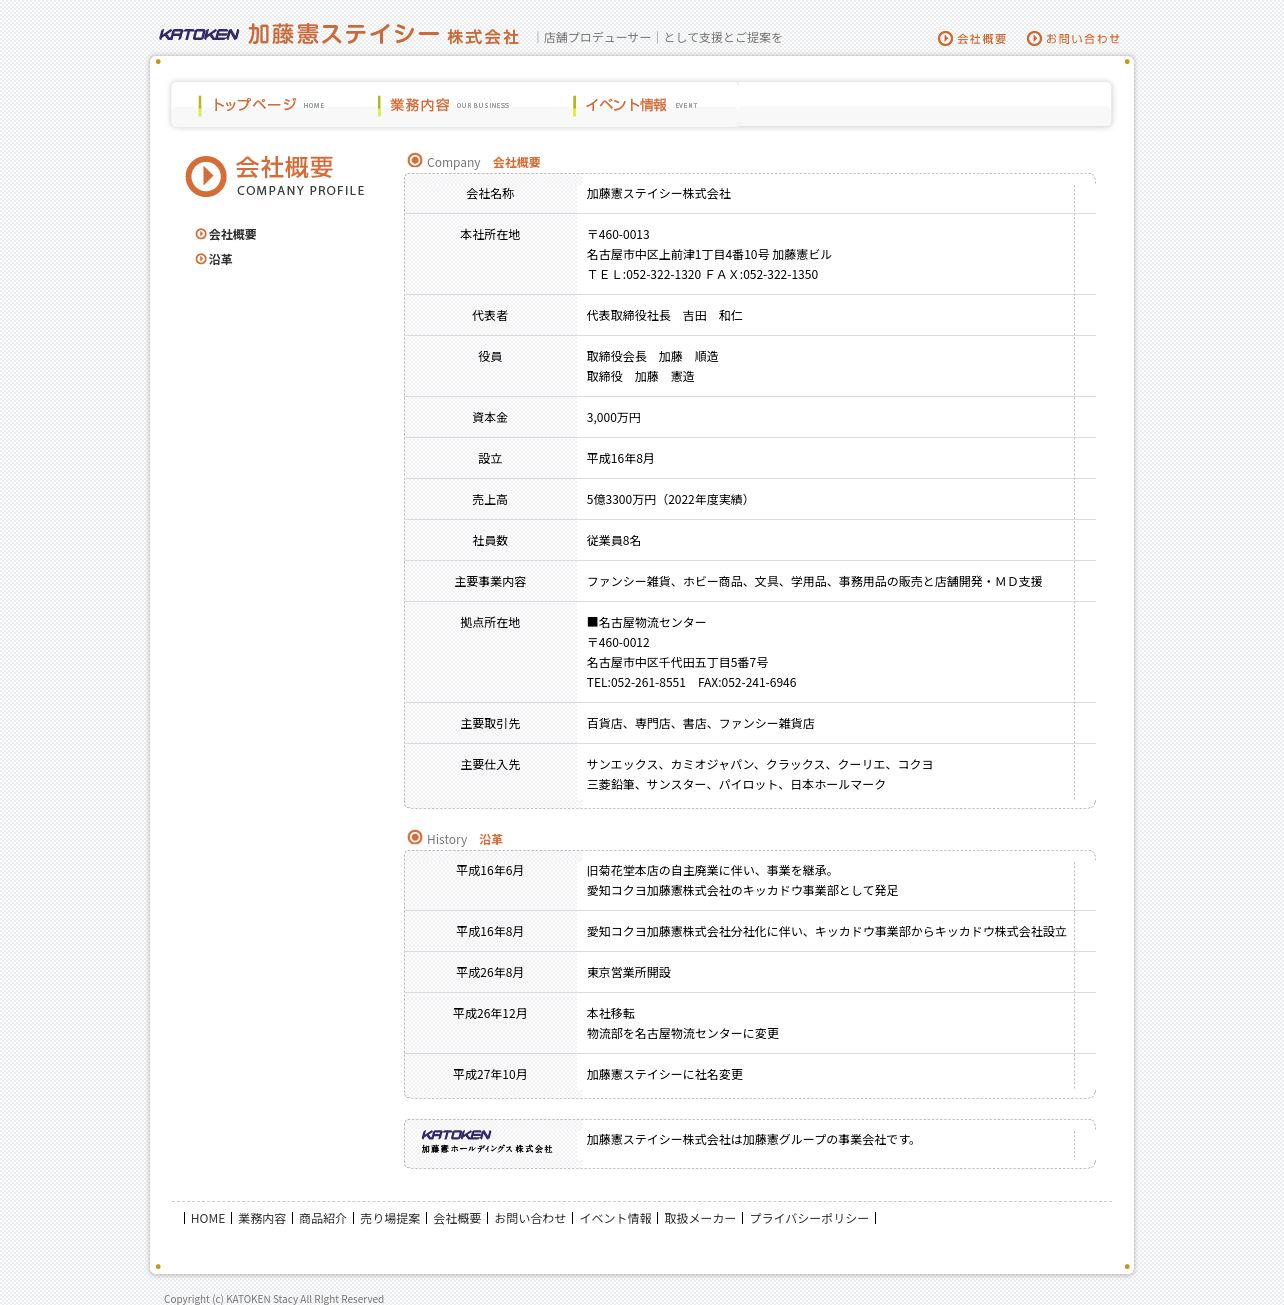Click the 加藤憲グループの事業会社です sentence

(752, 1140)
